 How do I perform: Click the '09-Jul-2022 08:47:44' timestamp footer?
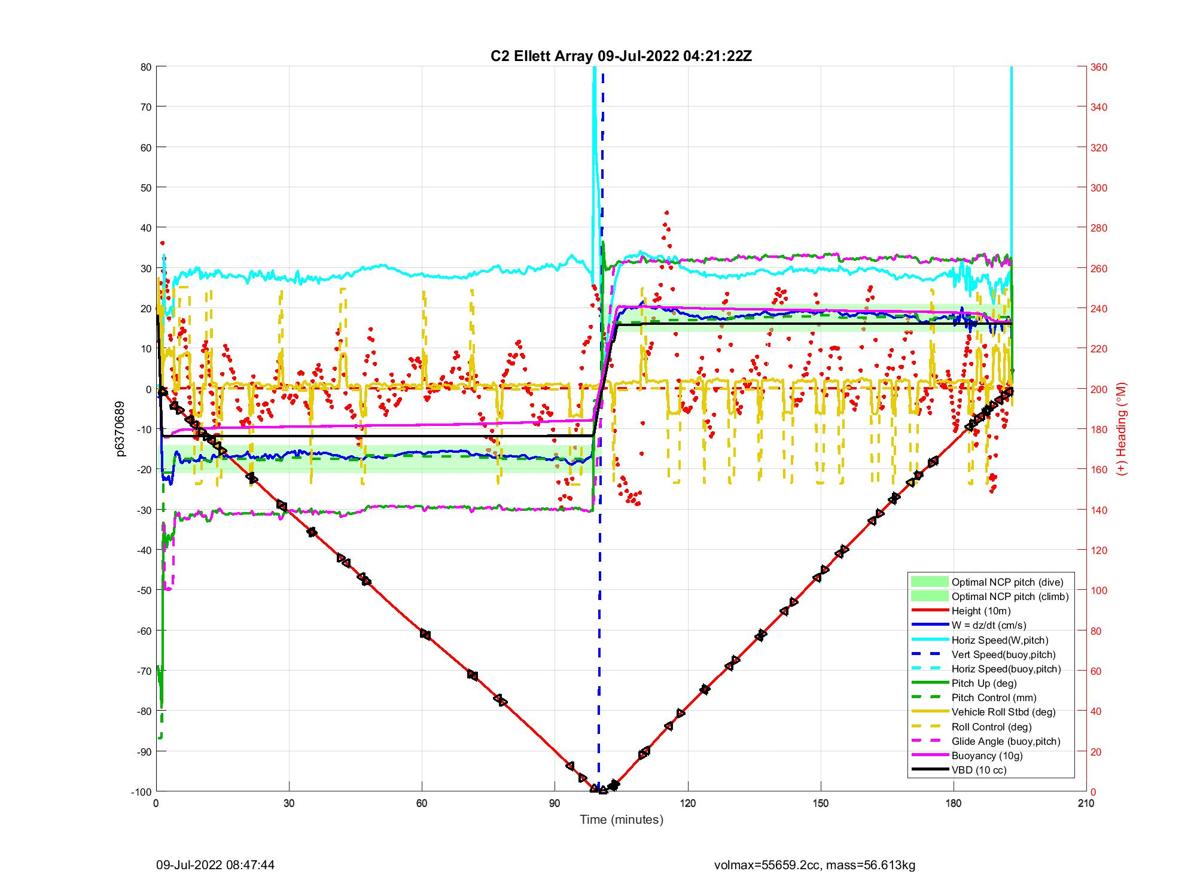point(215,864)
